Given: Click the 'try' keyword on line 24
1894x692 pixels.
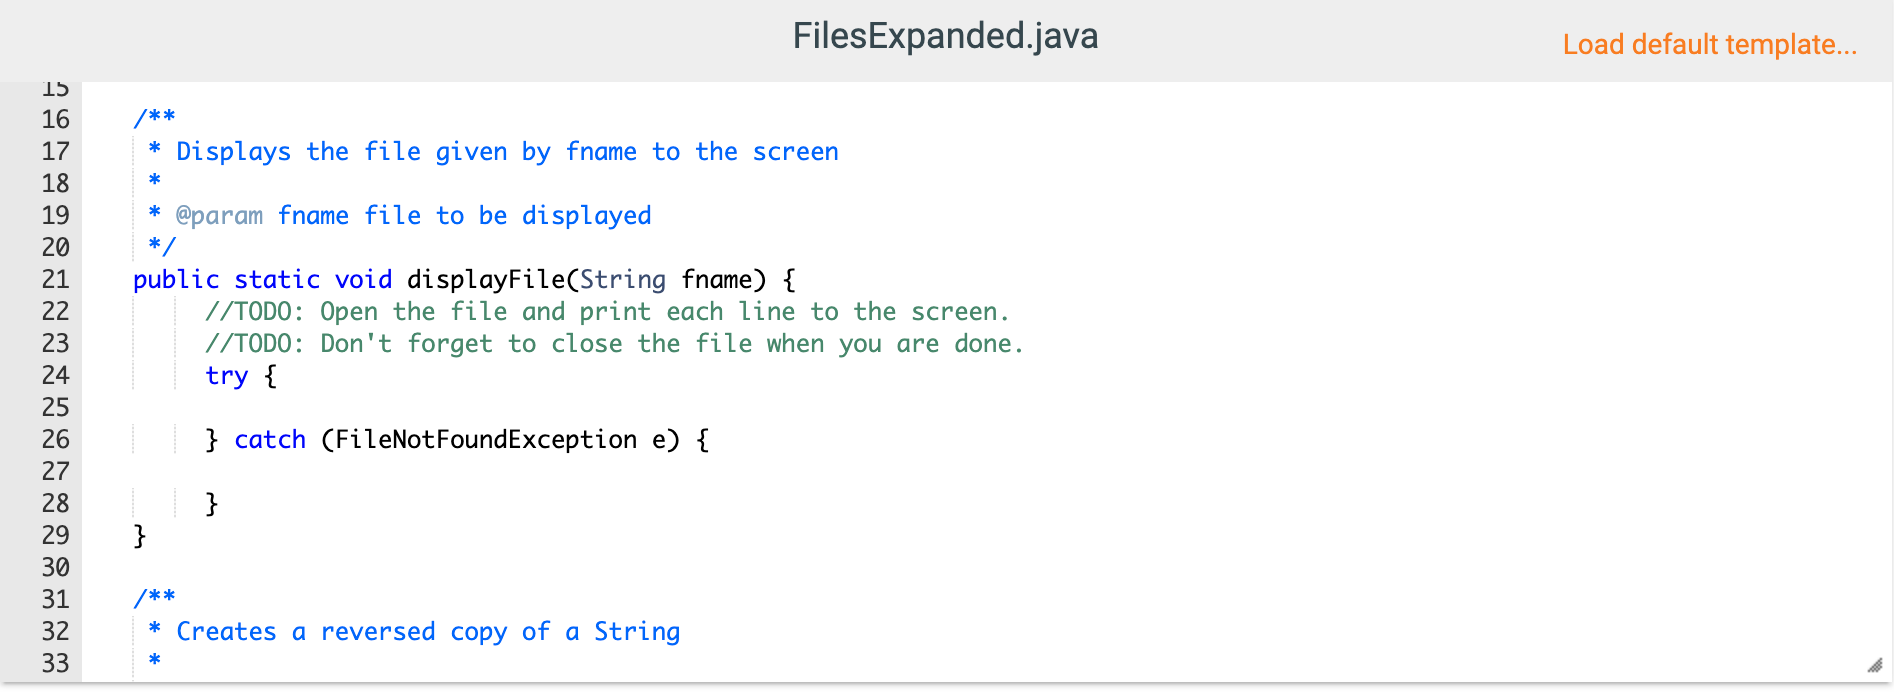Looking at the screenshot, I should click(x=226, y=376).
